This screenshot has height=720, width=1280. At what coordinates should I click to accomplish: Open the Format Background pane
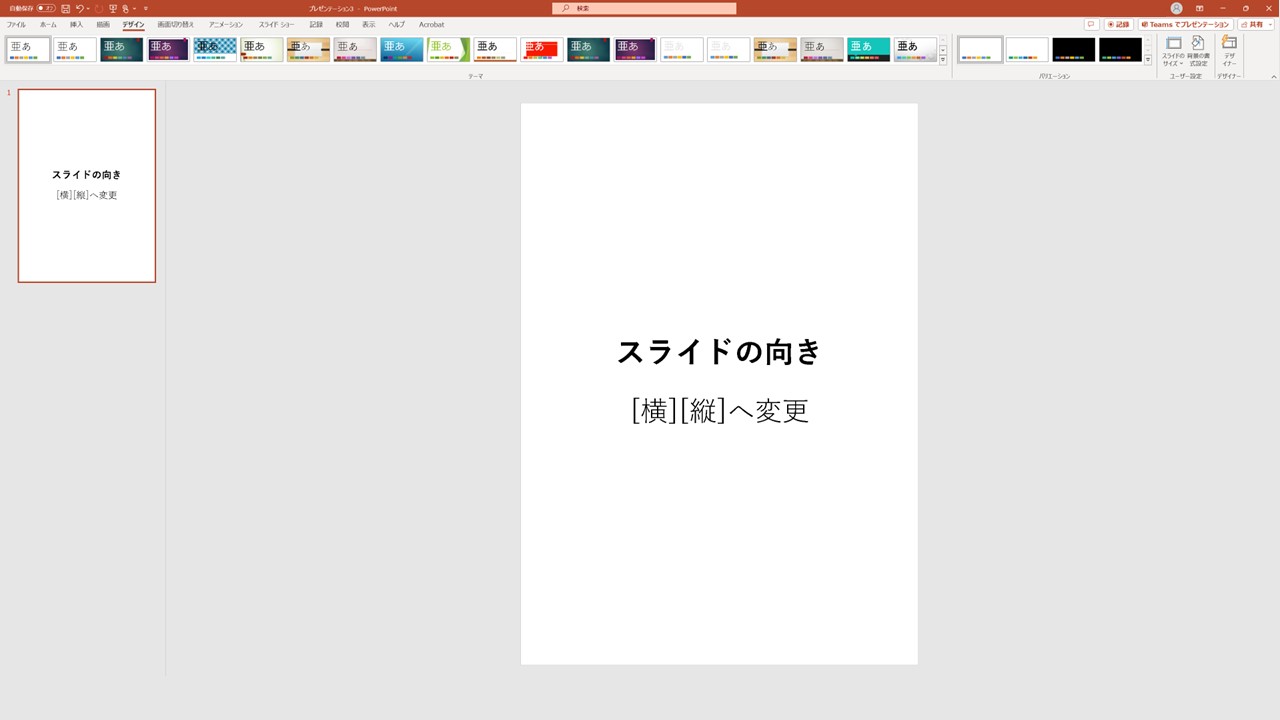(x=1197, y=50)
